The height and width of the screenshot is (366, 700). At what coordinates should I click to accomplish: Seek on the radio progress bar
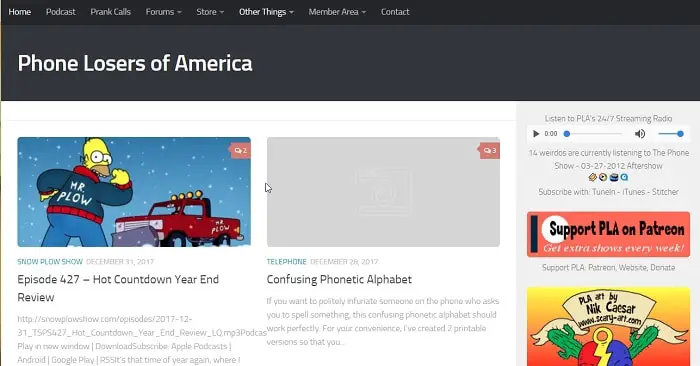(593, 133)
